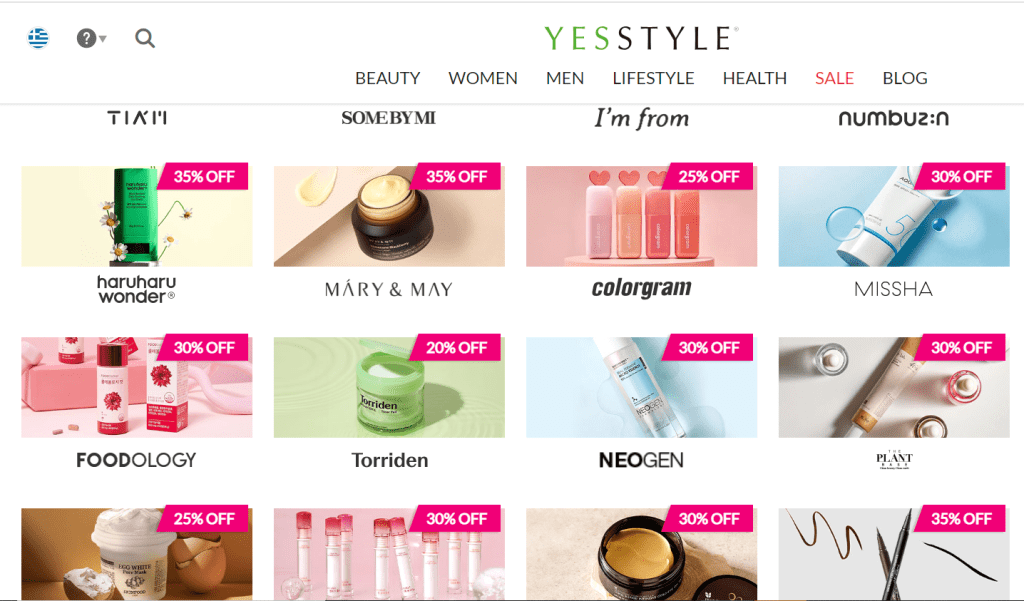Open the WOMEN menu
This screenshot has height=601, width=1024.
click(483, 78)
